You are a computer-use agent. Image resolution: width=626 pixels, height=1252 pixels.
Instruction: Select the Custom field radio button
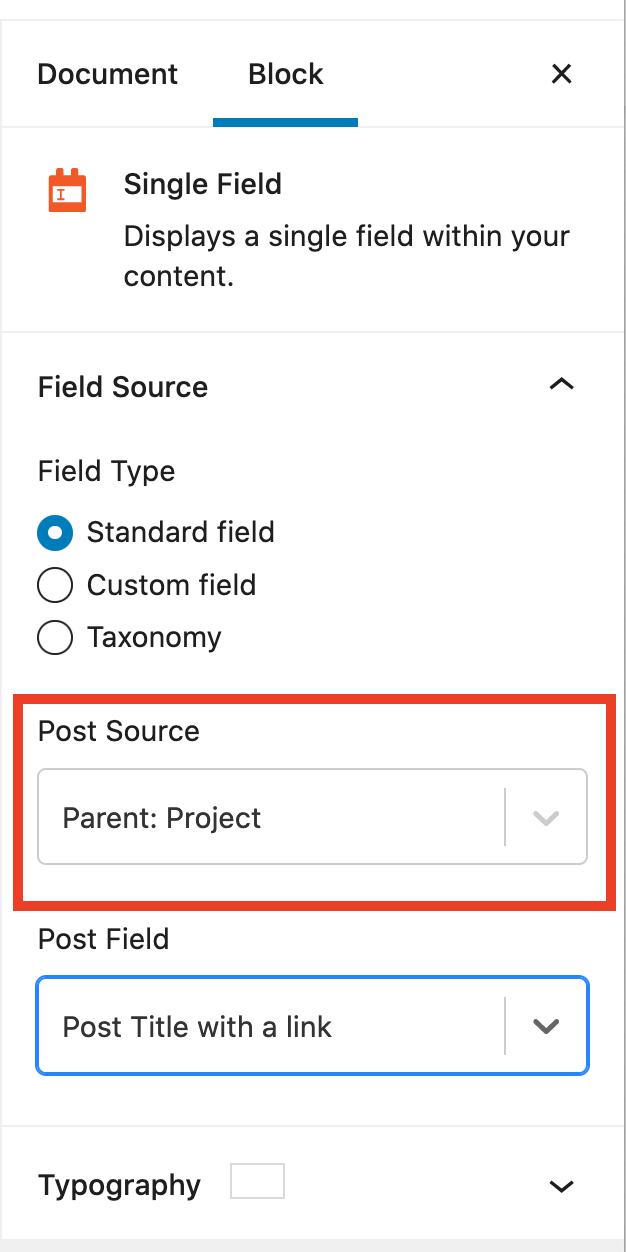tap(55, 585)
